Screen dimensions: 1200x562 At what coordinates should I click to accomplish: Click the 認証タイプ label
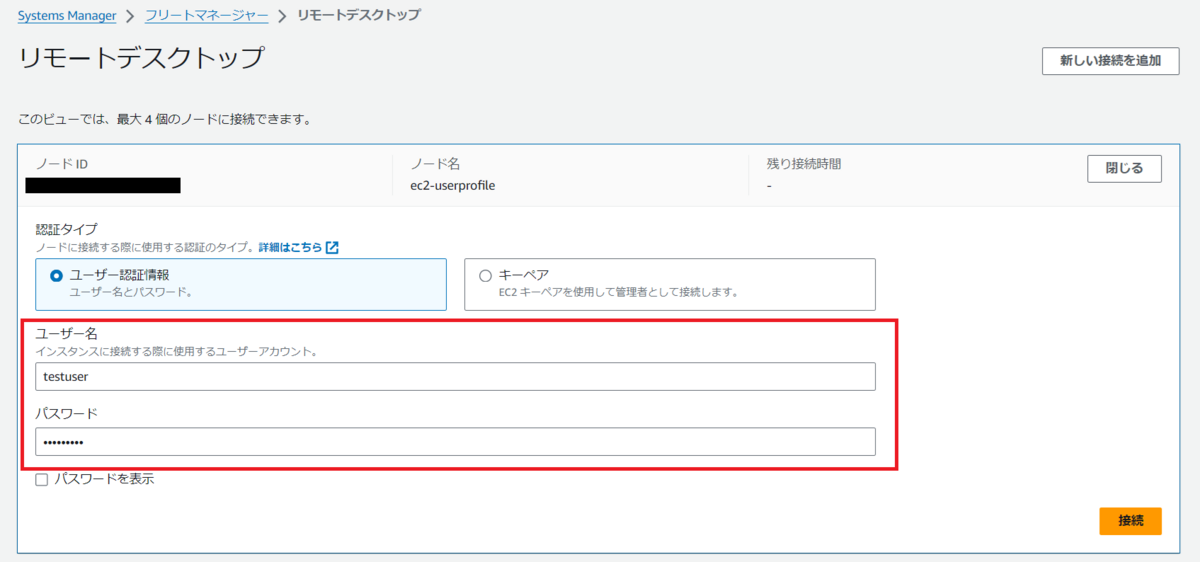pyautogui.click(x=67, y=229)
